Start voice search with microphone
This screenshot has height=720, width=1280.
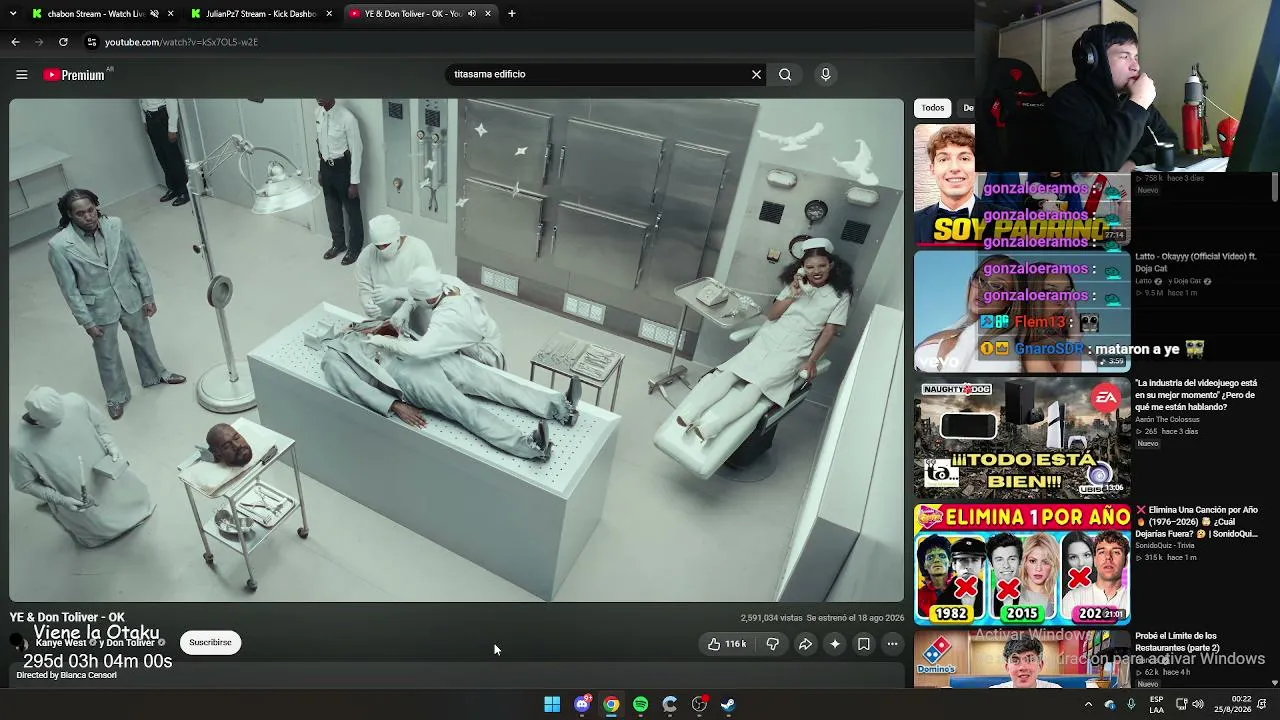click(825, 74)
